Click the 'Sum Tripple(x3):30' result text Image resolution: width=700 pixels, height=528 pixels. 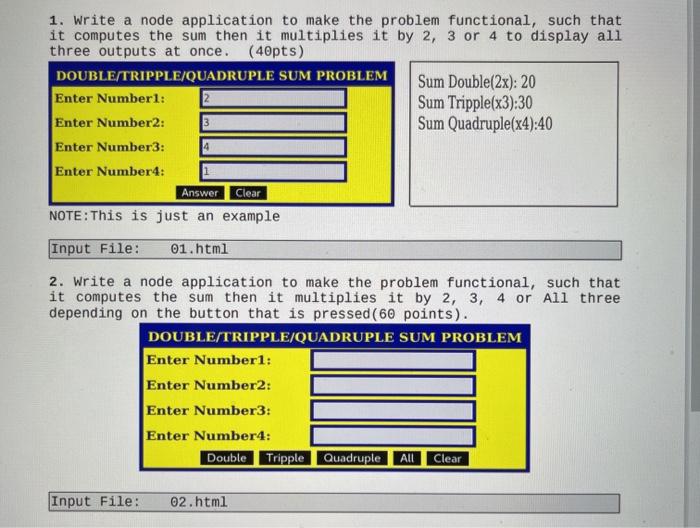(475, 103)
